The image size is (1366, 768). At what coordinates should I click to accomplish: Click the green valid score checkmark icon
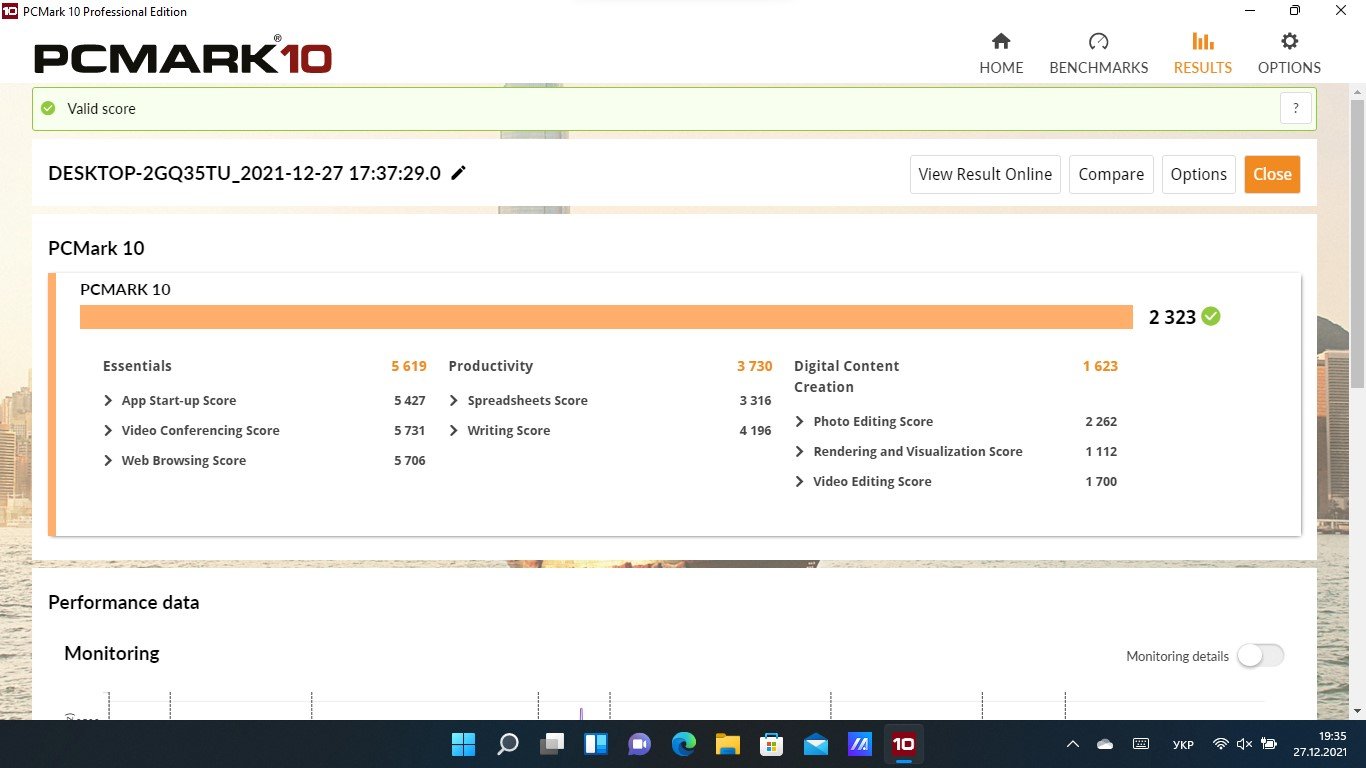[x=48, y=108]
